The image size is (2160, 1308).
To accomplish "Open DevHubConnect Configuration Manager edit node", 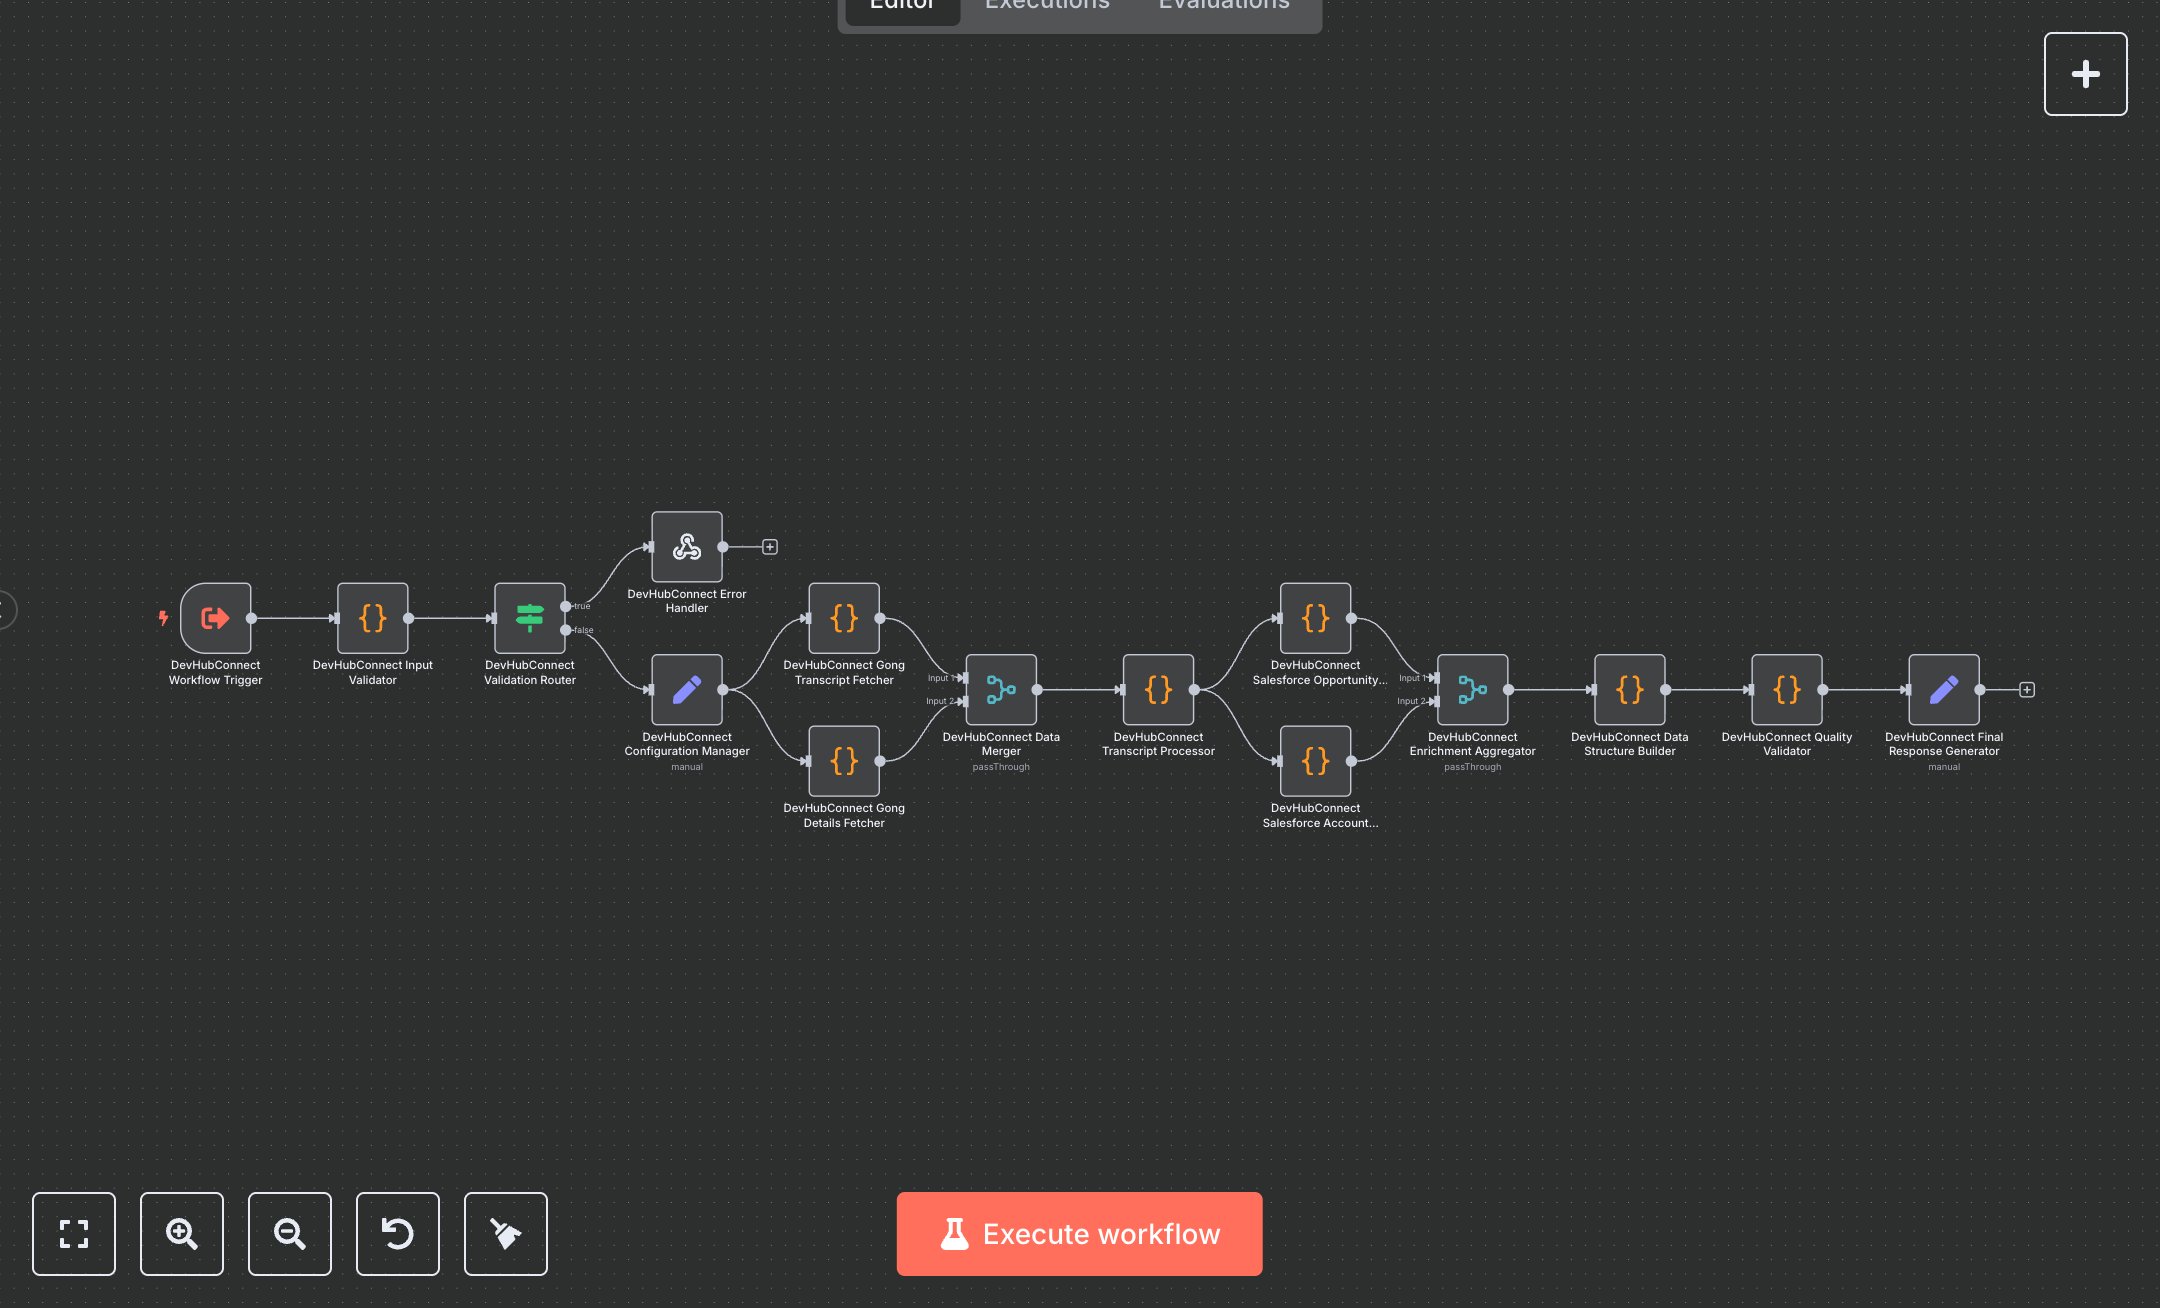I will pos(686,690).
